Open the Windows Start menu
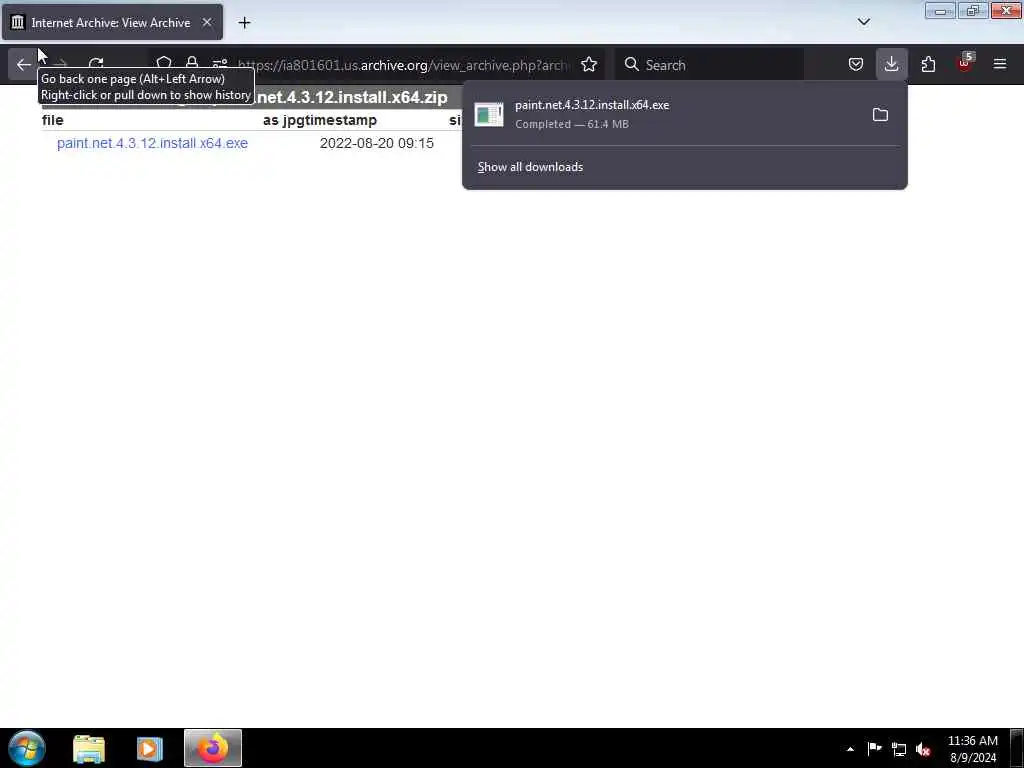Image resolution: width=1024 pixels, height=768 pixels. (27, 748)
